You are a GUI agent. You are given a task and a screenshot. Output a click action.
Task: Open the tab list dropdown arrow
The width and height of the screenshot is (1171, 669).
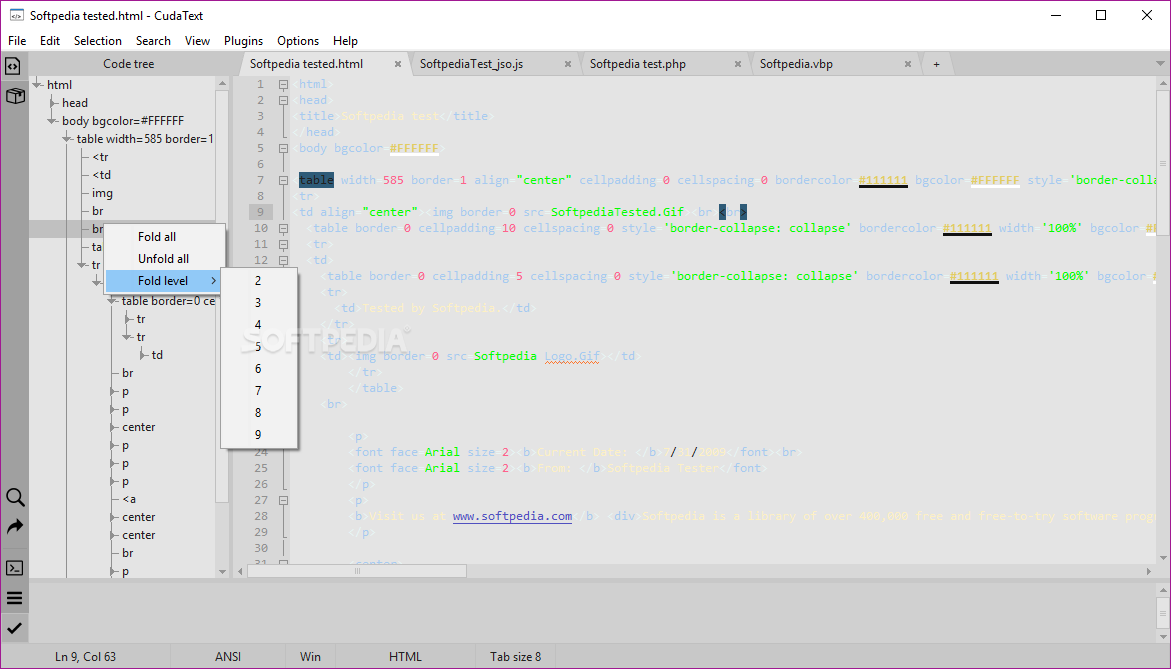point(1161,64)
